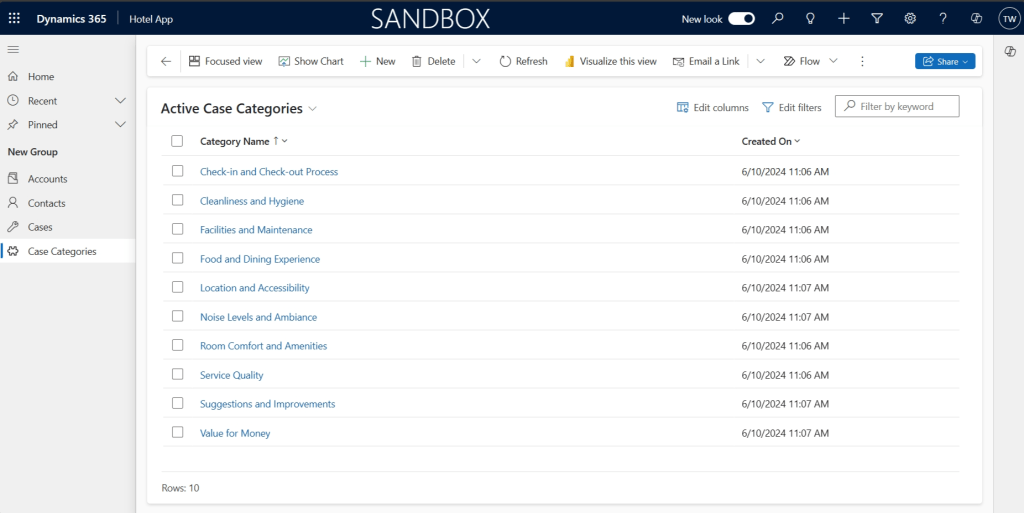This screenshot has width=1024, height=513.
Task: Check the Location and Accessibility row checkbox
Action: (178, 287)
